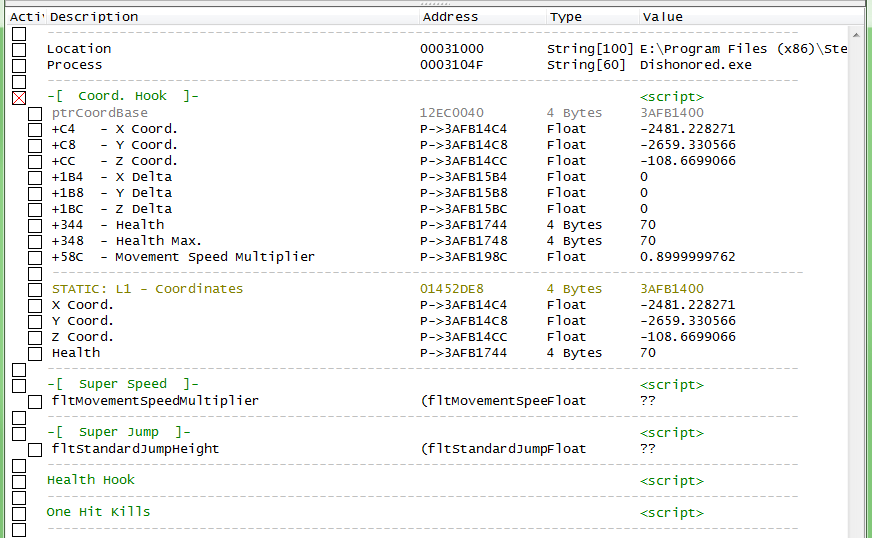Image resolution: width=872 pixels, height=538 pixels.
Task: Click the vertical scrollbar track
Action: click(856, 289)
